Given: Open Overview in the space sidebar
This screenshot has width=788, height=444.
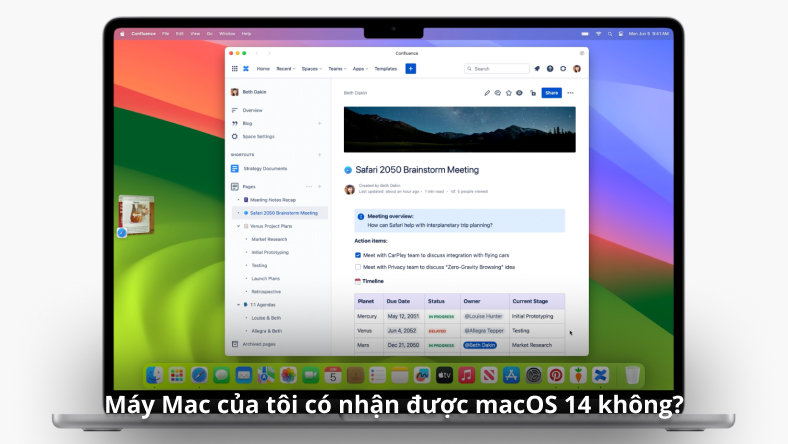Looking at the screenshot, I should click(252, 110).
